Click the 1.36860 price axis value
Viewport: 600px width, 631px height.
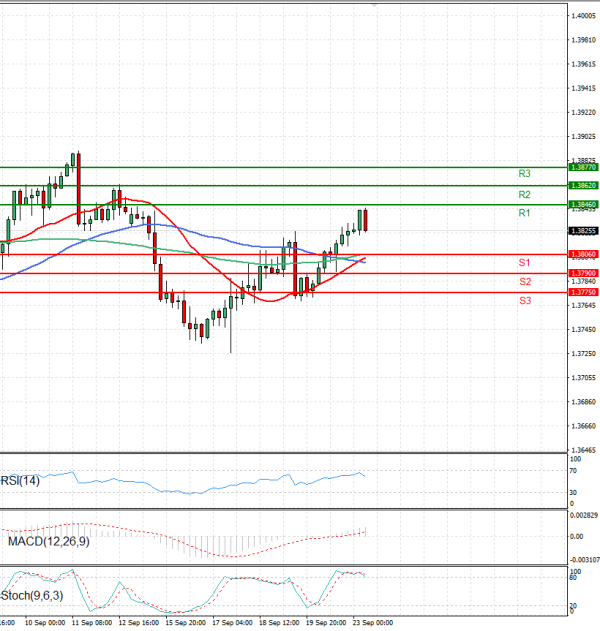584,402
